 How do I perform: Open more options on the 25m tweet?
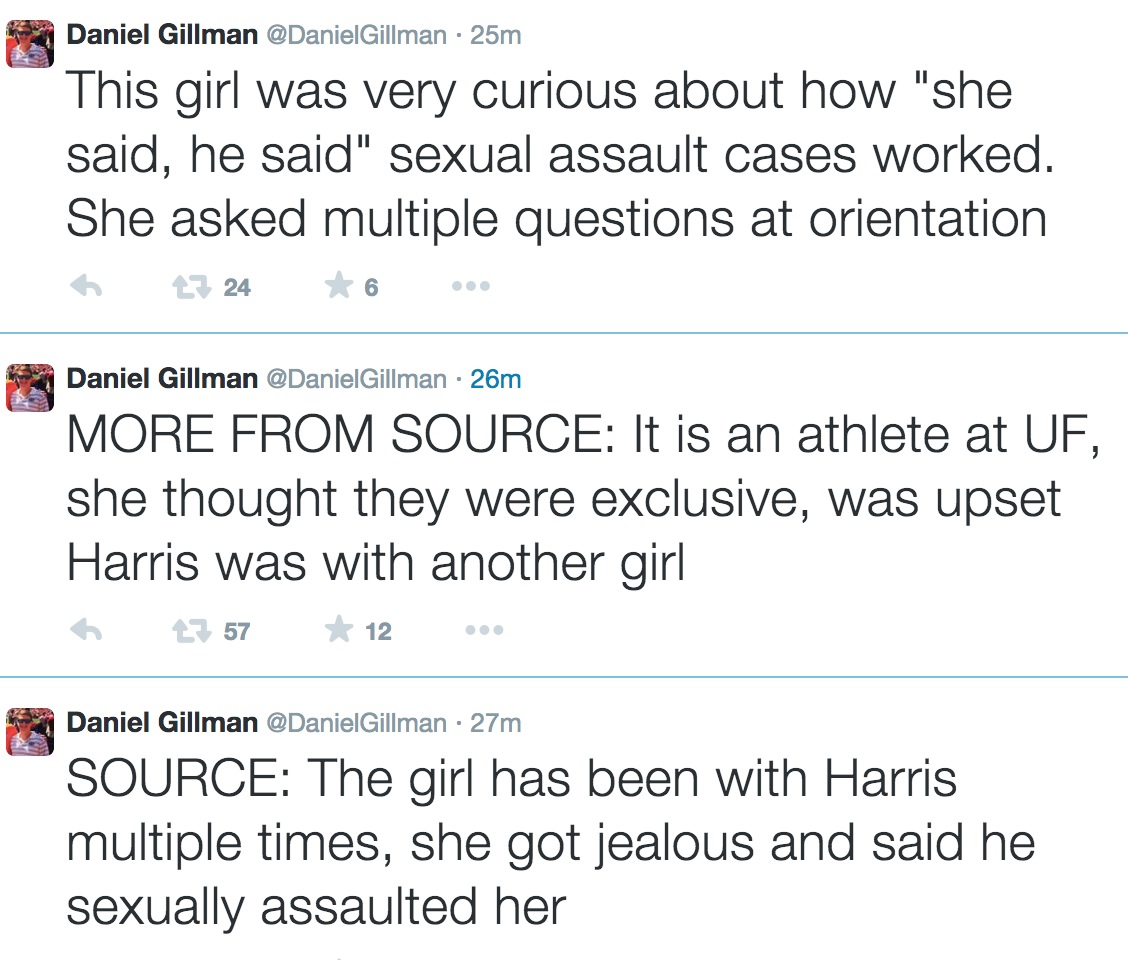tap(469, 287)
